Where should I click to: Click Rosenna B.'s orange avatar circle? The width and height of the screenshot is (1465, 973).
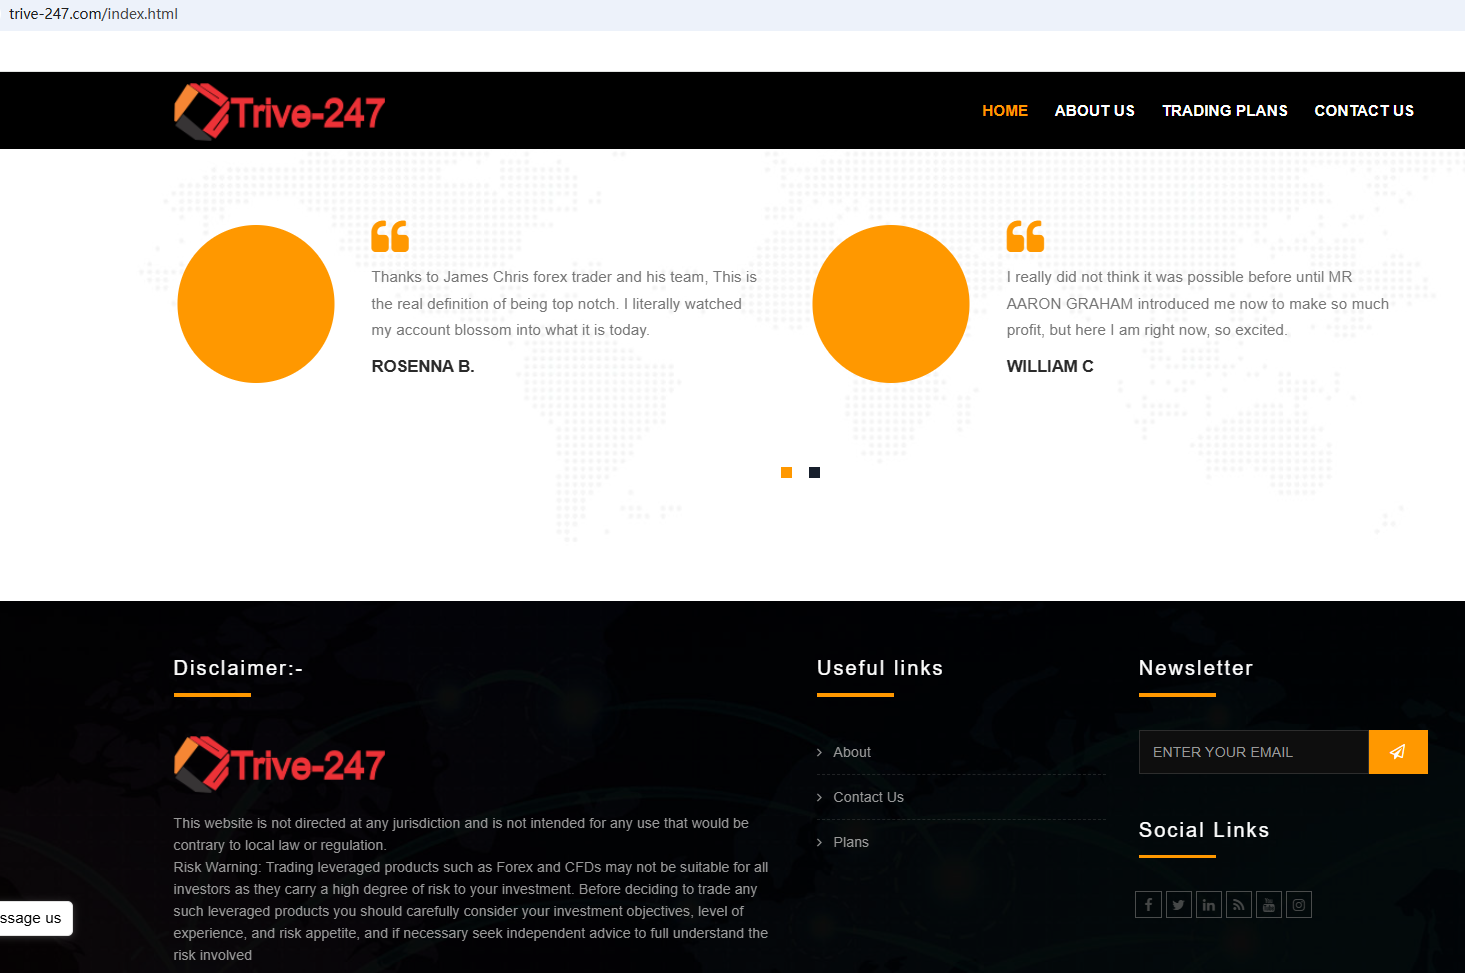(256, 304)
